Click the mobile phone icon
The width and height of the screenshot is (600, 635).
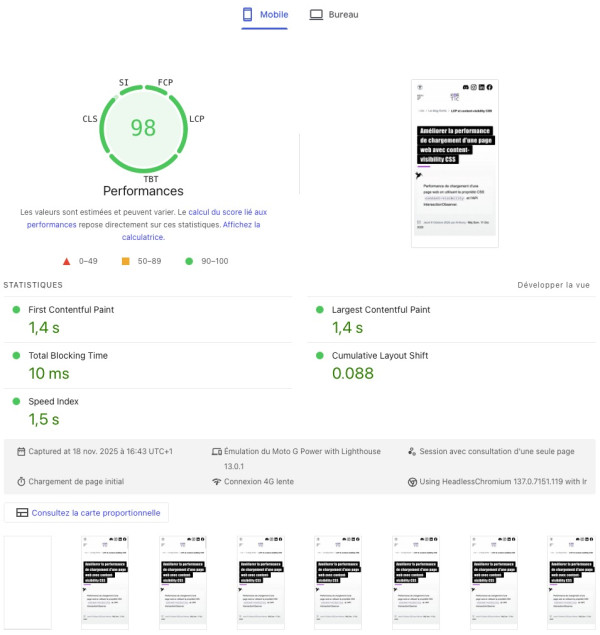pyautogui.click(x=247, y=15)
